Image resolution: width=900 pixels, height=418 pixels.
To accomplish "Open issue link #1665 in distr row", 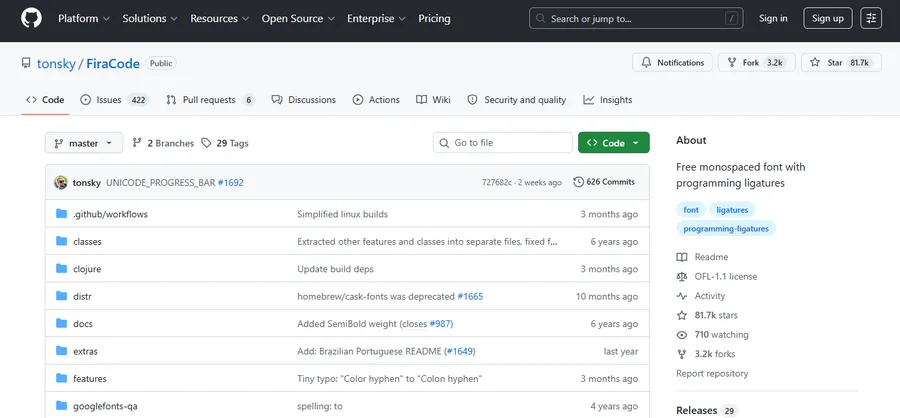I will pos(470,296).
